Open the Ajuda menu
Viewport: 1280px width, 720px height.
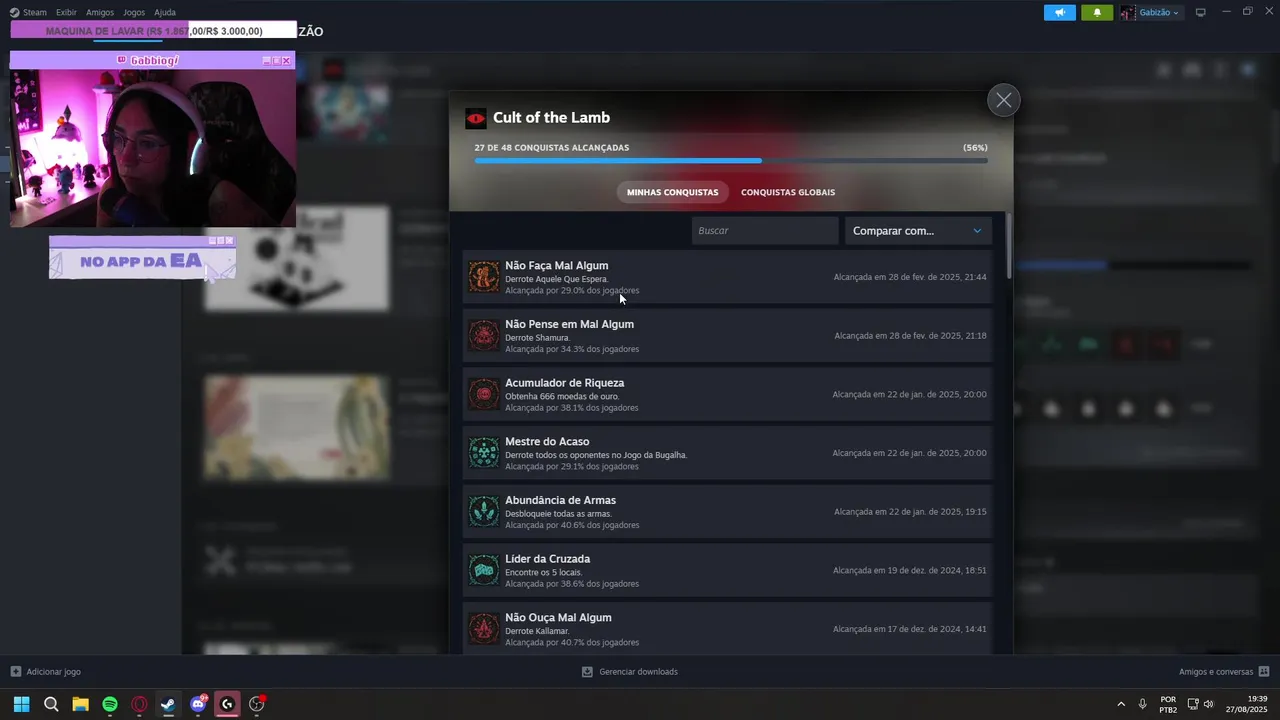[x=165, y=12]
